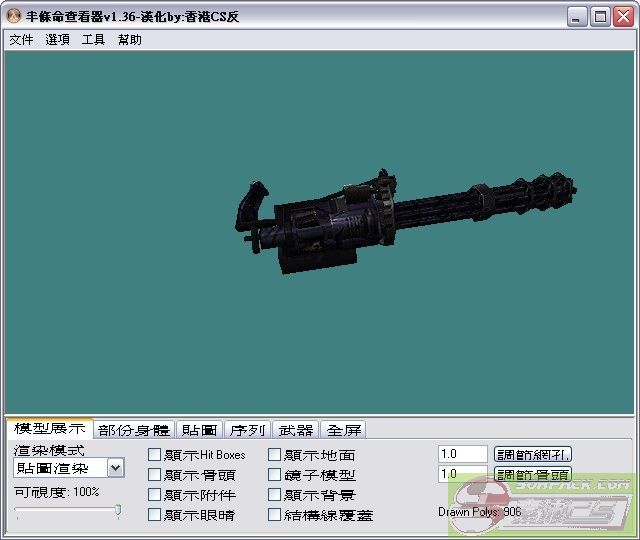
Task: Switch to the 全屏 tab
Action: [x=344, y=430]
